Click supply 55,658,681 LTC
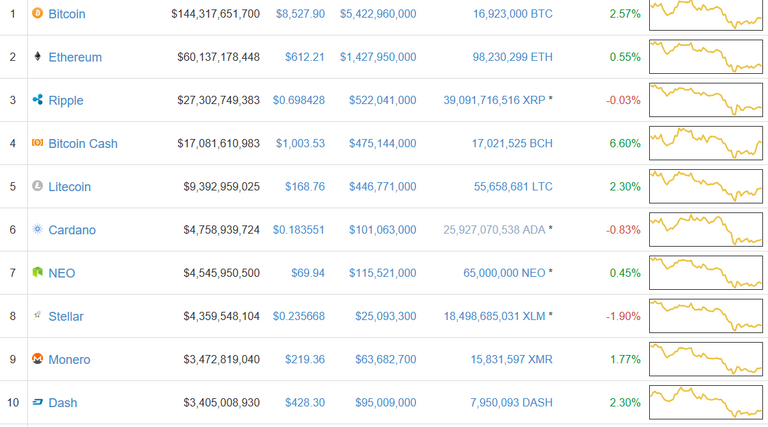The image size is (768, 427). (x=513, y=186)
